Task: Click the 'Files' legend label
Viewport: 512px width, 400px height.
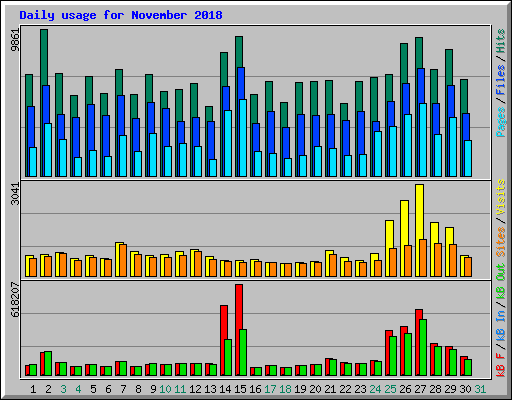Action: (x=501, y=80)
